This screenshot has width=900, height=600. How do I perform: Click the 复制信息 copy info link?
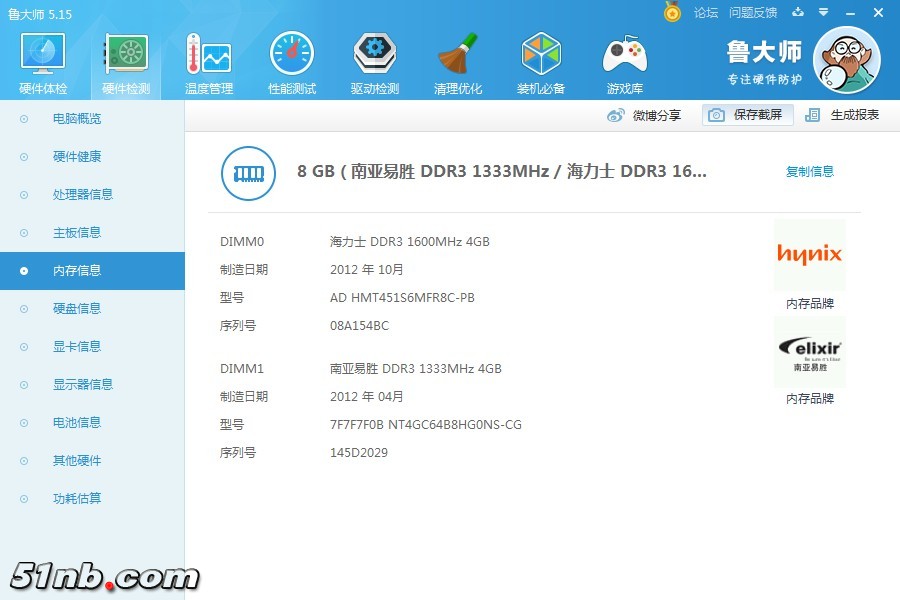pyautogui.click(x=809, y=171)
